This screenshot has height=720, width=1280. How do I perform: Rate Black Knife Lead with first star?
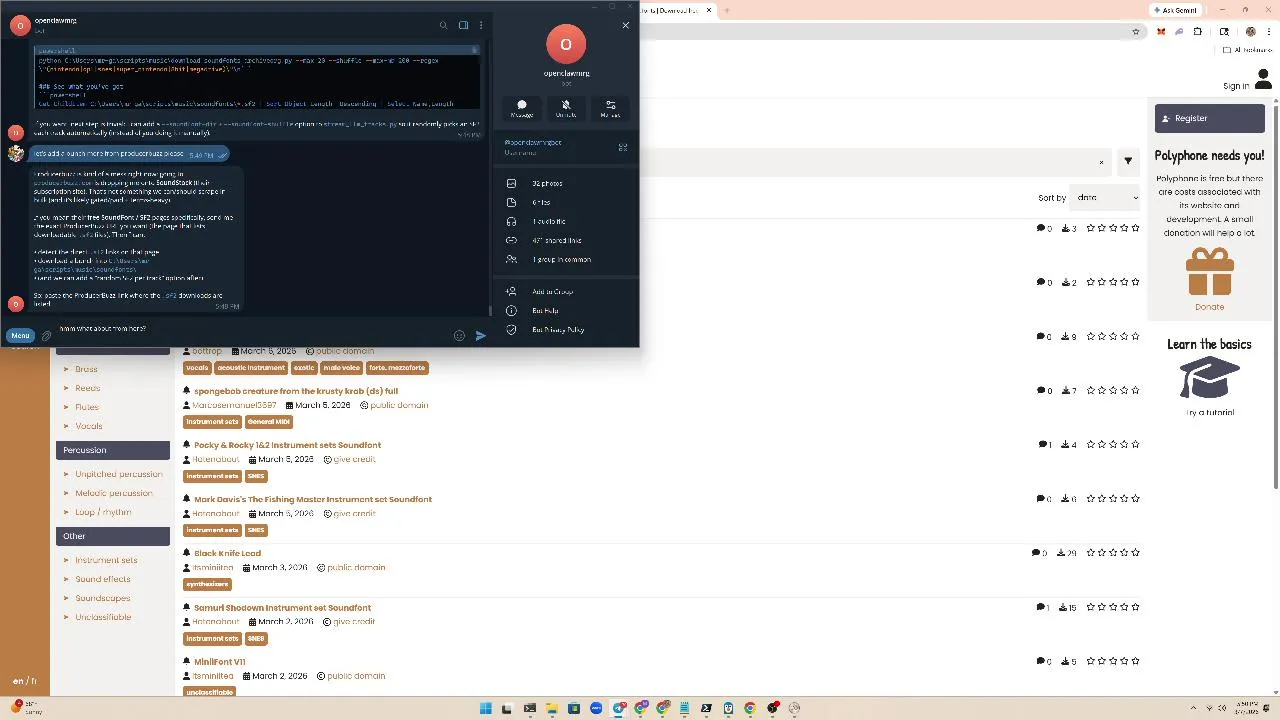1091,553
